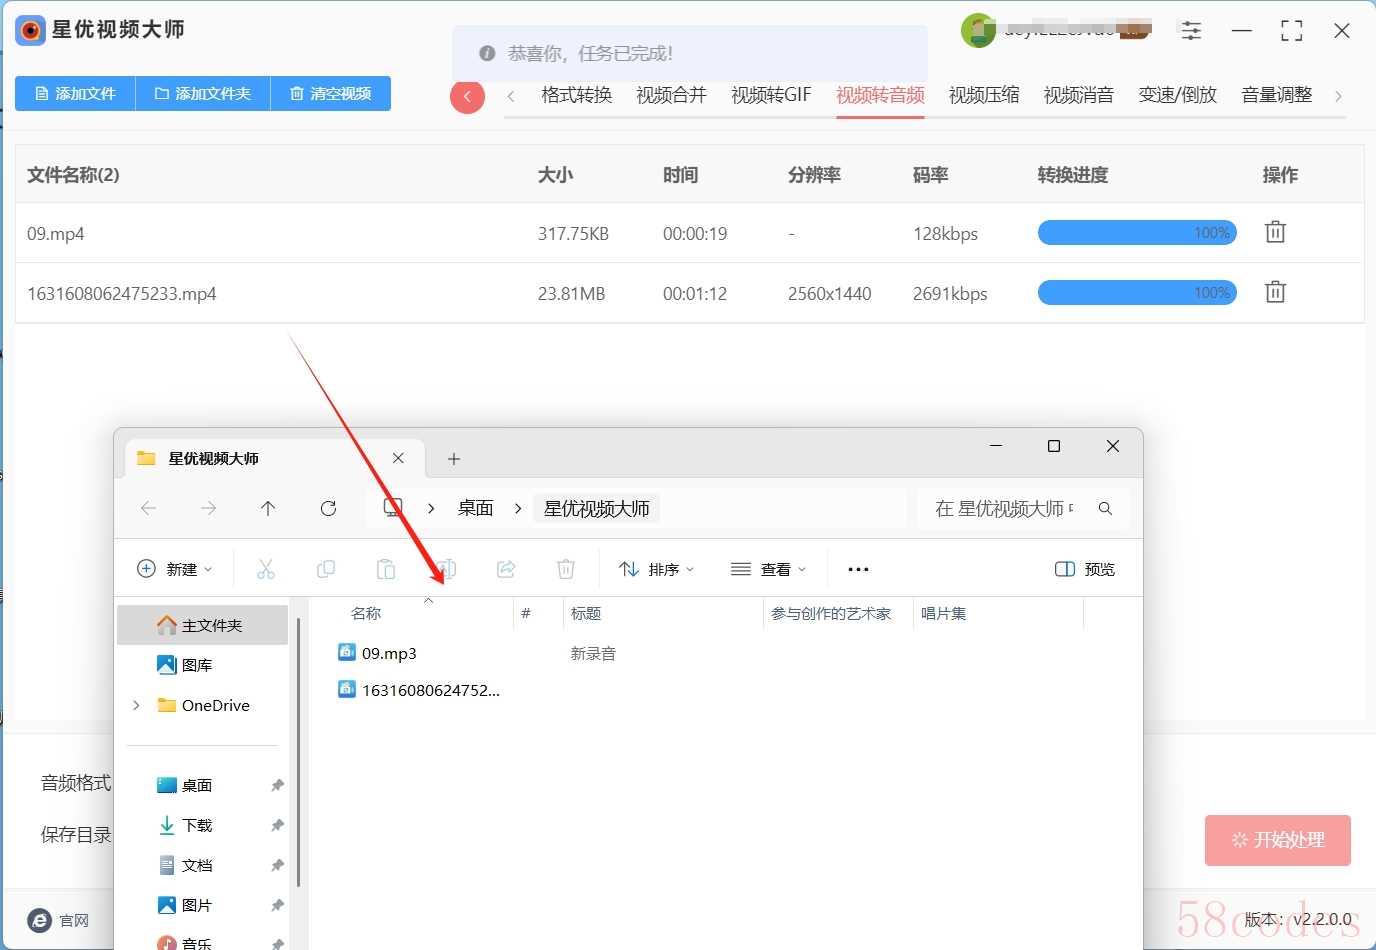The height and width of the screenshot is (950, 1376).
Task: Open the Explorer more options ellipsis
Action: coord(858,569)
